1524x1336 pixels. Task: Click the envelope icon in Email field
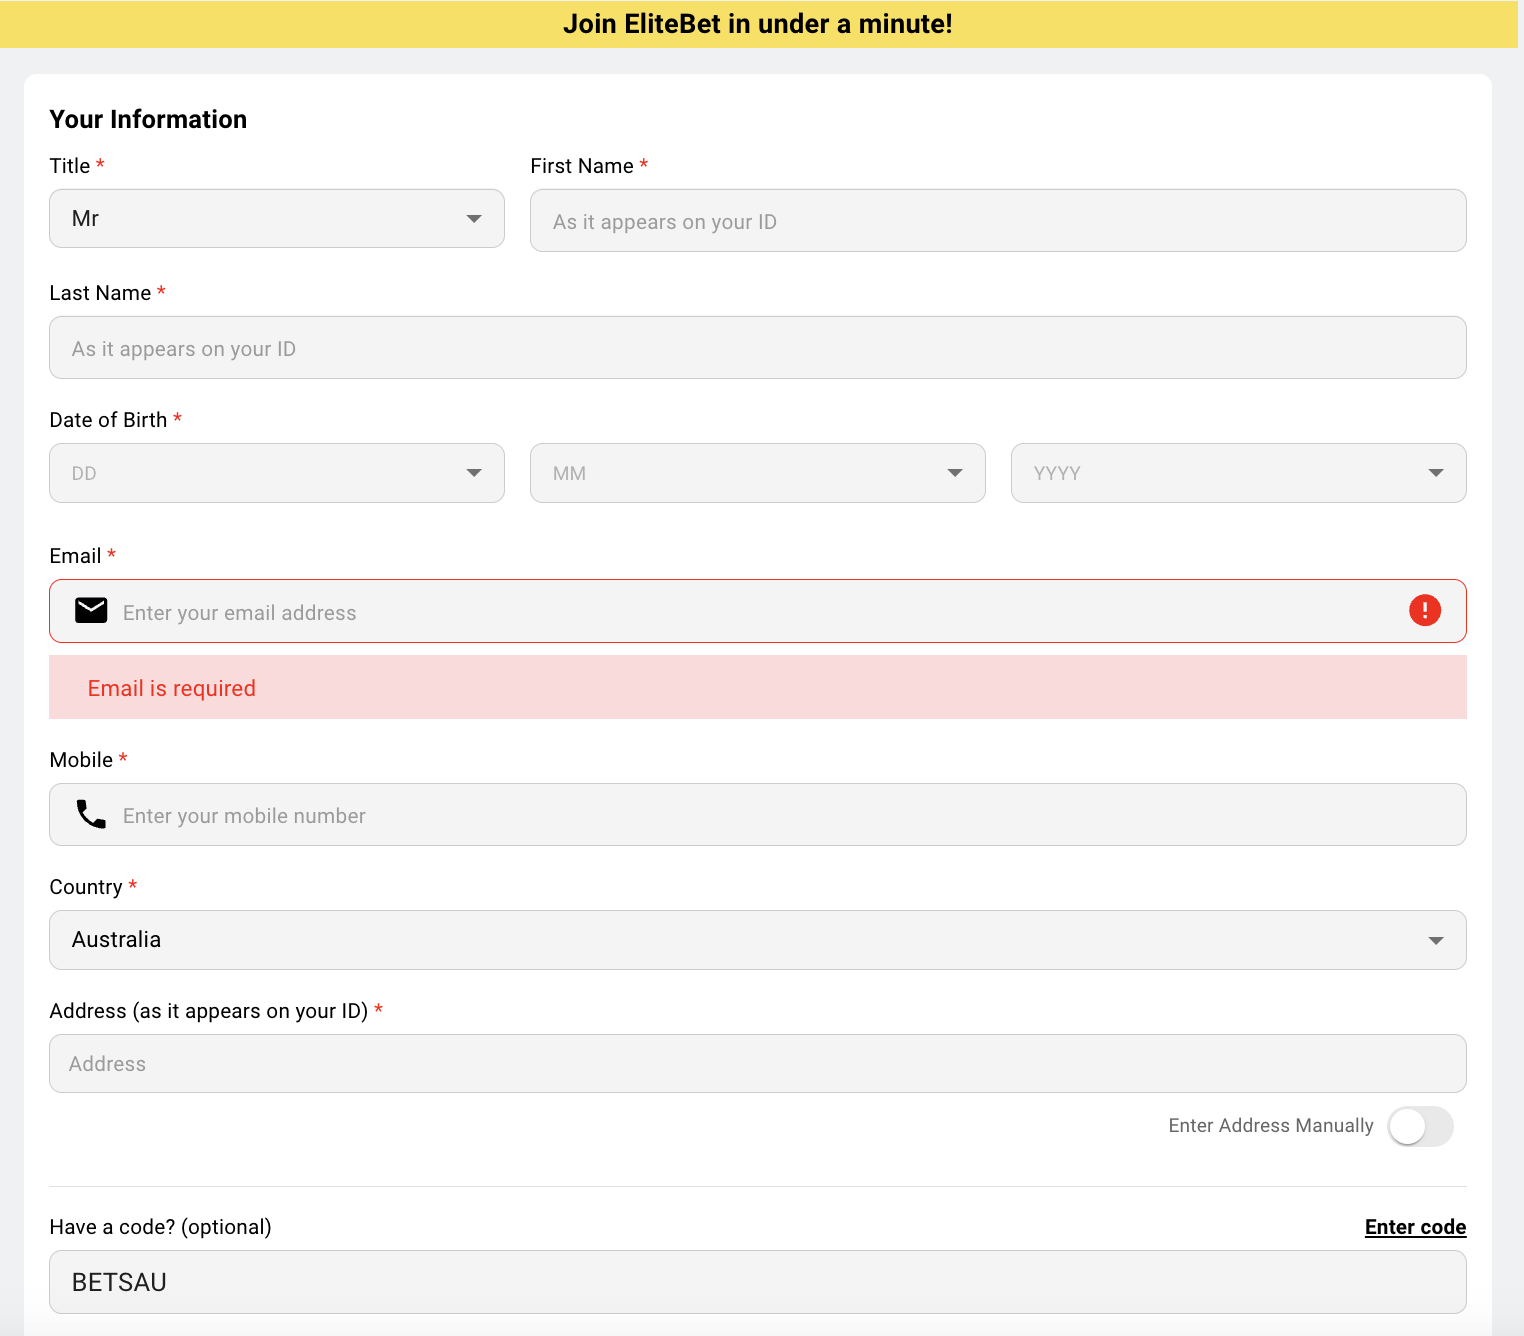[91, 611]
